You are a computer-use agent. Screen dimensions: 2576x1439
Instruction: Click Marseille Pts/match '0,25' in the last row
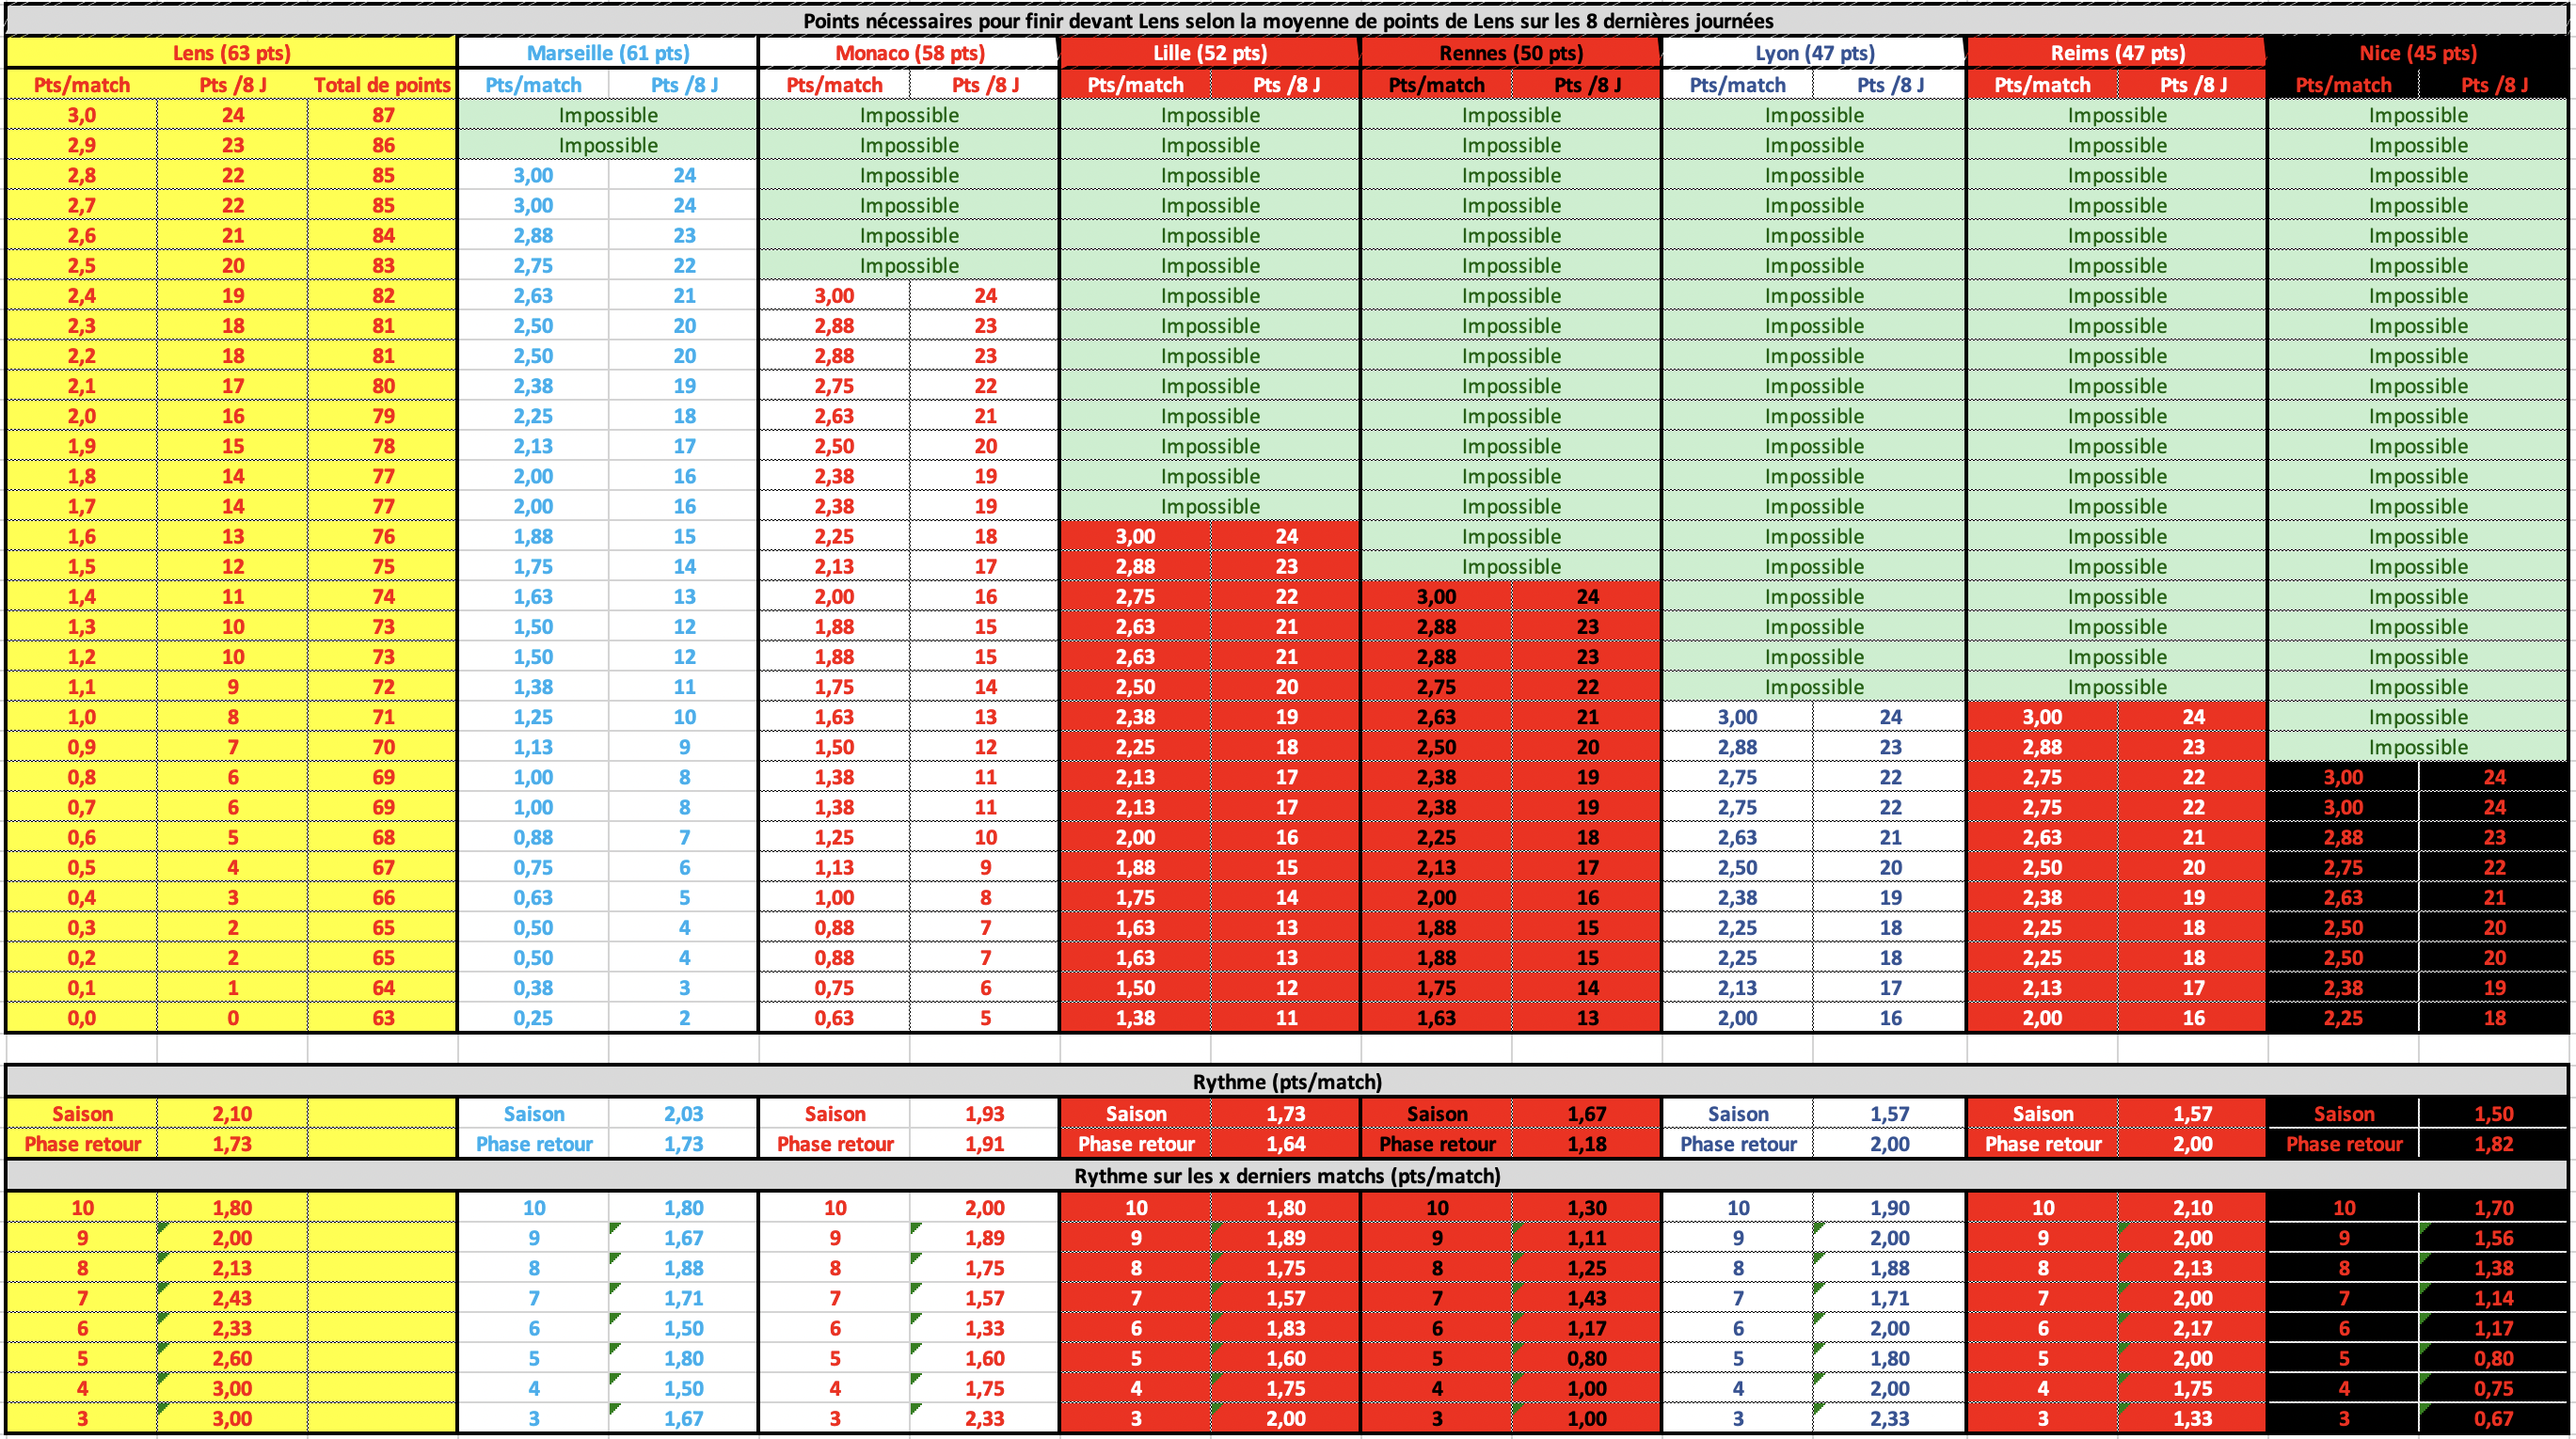point(533,1018)
